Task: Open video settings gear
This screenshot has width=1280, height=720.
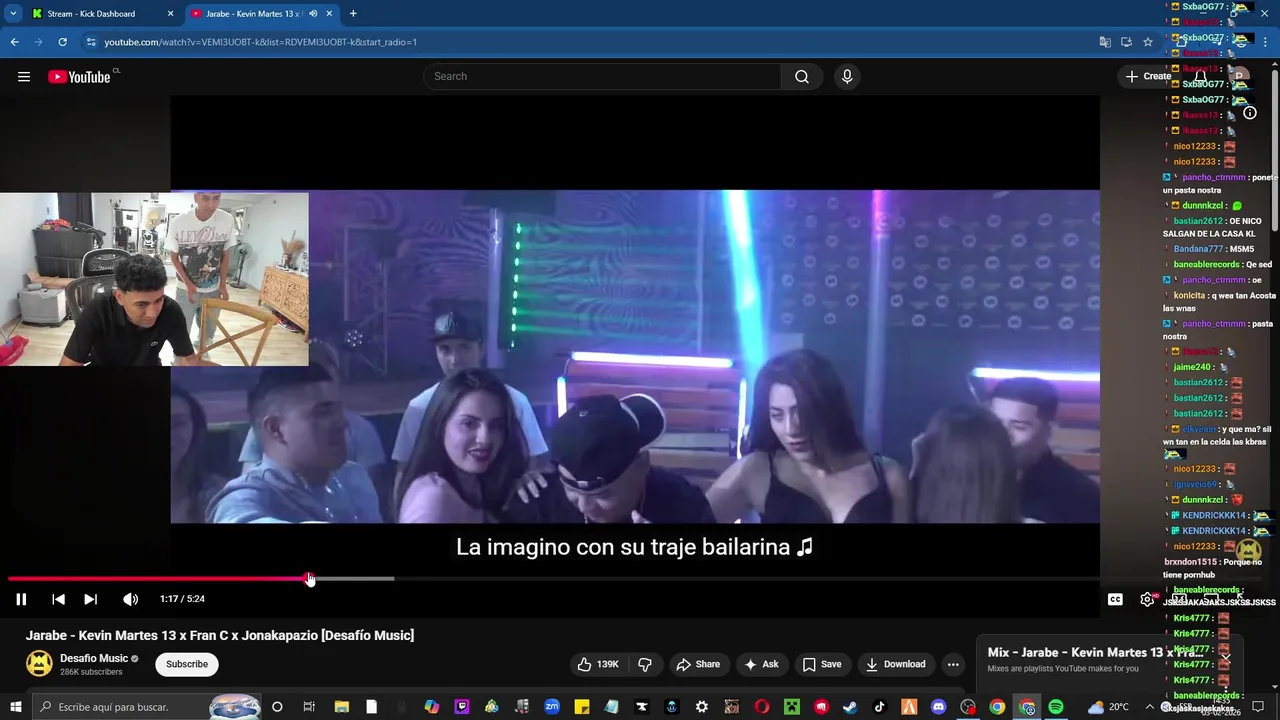Action: (1147, 599)
